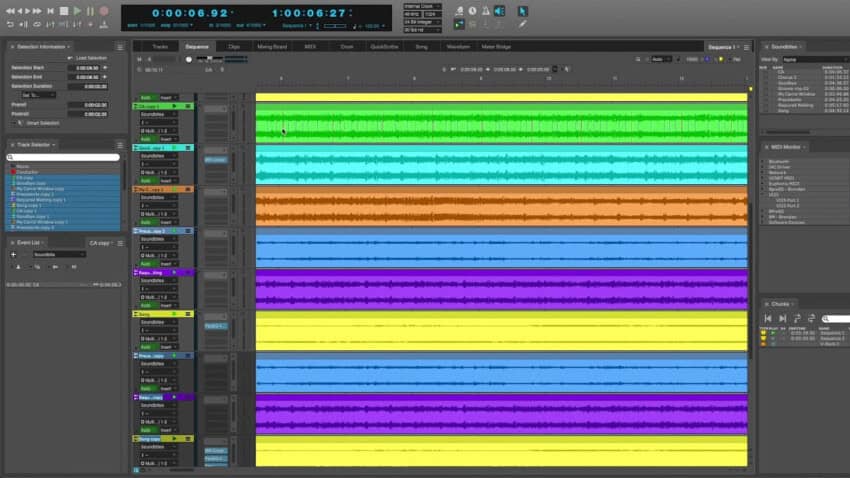Click the Track Selector search field

(64, 157)
